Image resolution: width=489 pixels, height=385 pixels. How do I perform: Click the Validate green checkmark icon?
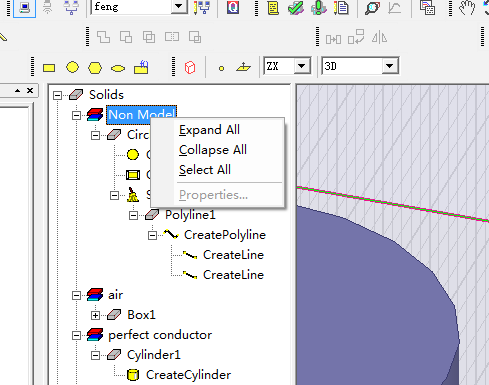click(x=296, y=8)
